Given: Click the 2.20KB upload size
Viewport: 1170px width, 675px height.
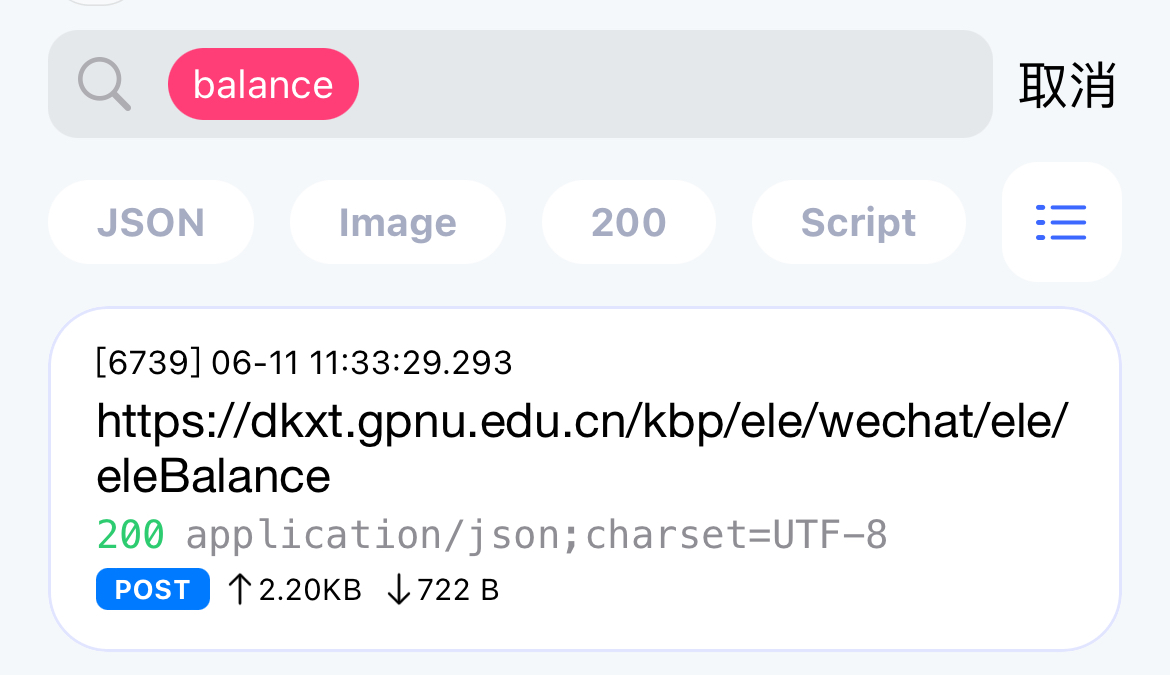Looking at the screenshot, I should [x=309, y=590].
